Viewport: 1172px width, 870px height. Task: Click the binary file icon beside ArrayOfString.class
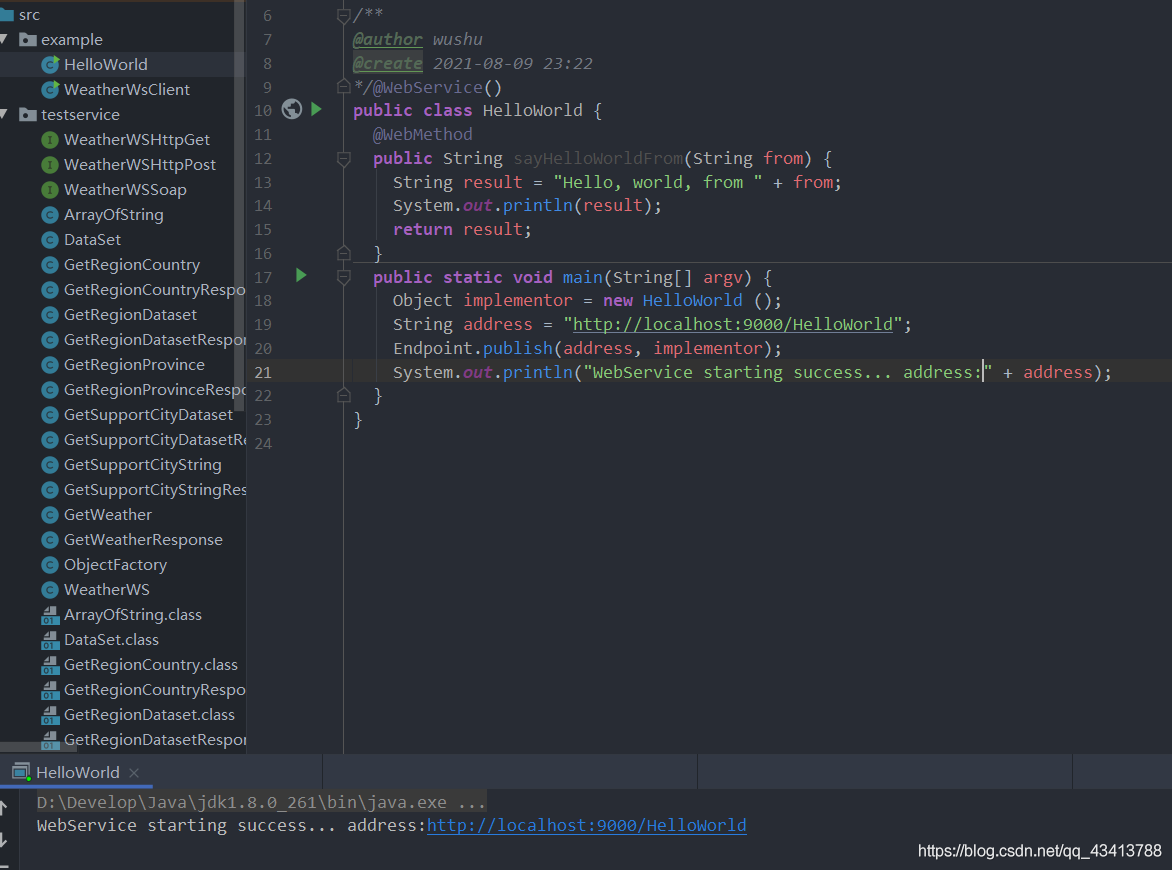pos(50,615)
